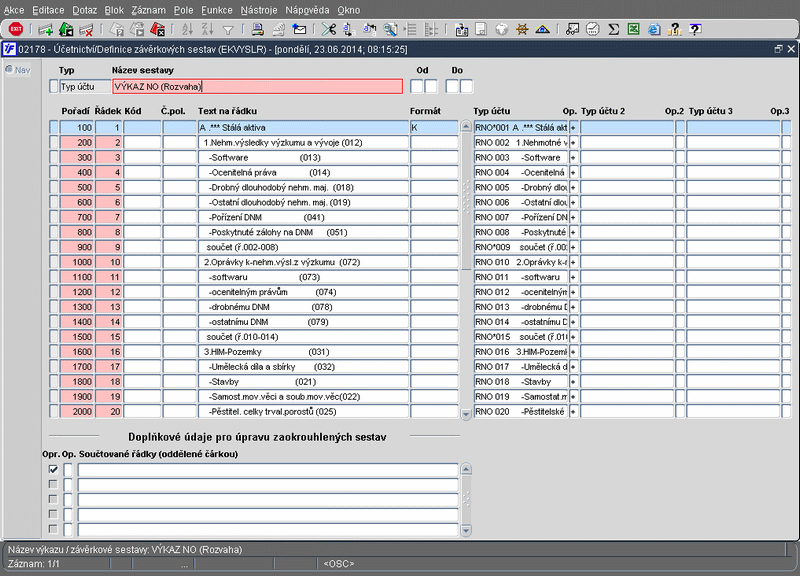Click the green Excel export icon

coord(634,30)
